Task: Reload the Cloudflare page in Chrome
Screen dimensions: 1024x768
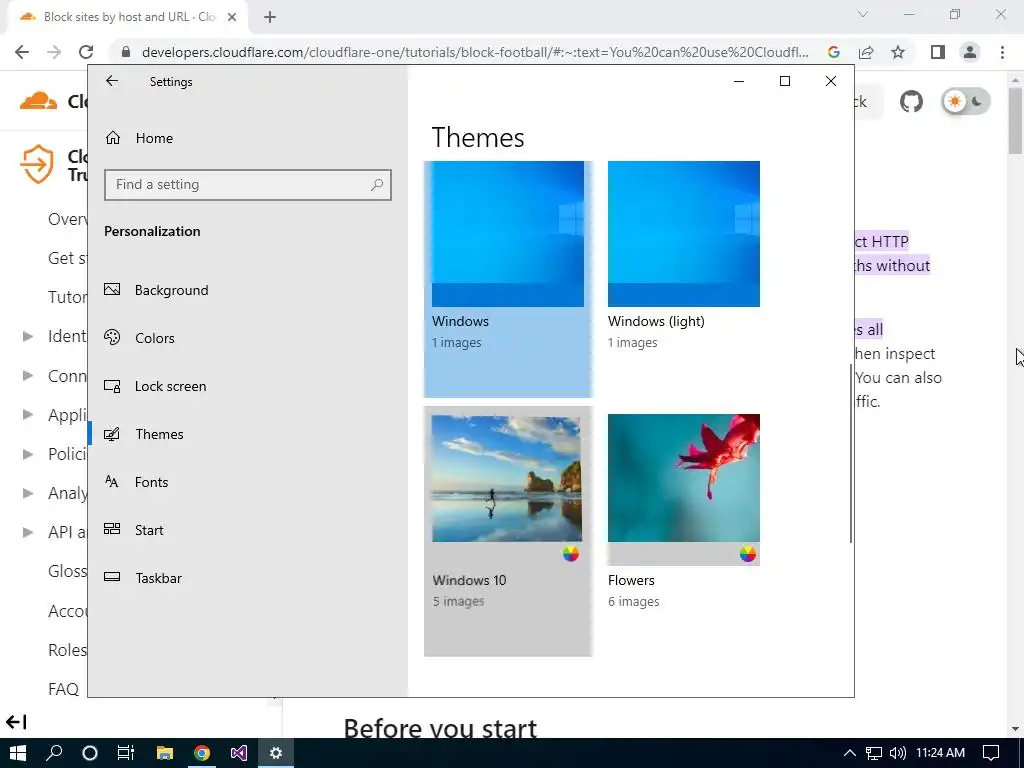Action: [x=86, y=52]
